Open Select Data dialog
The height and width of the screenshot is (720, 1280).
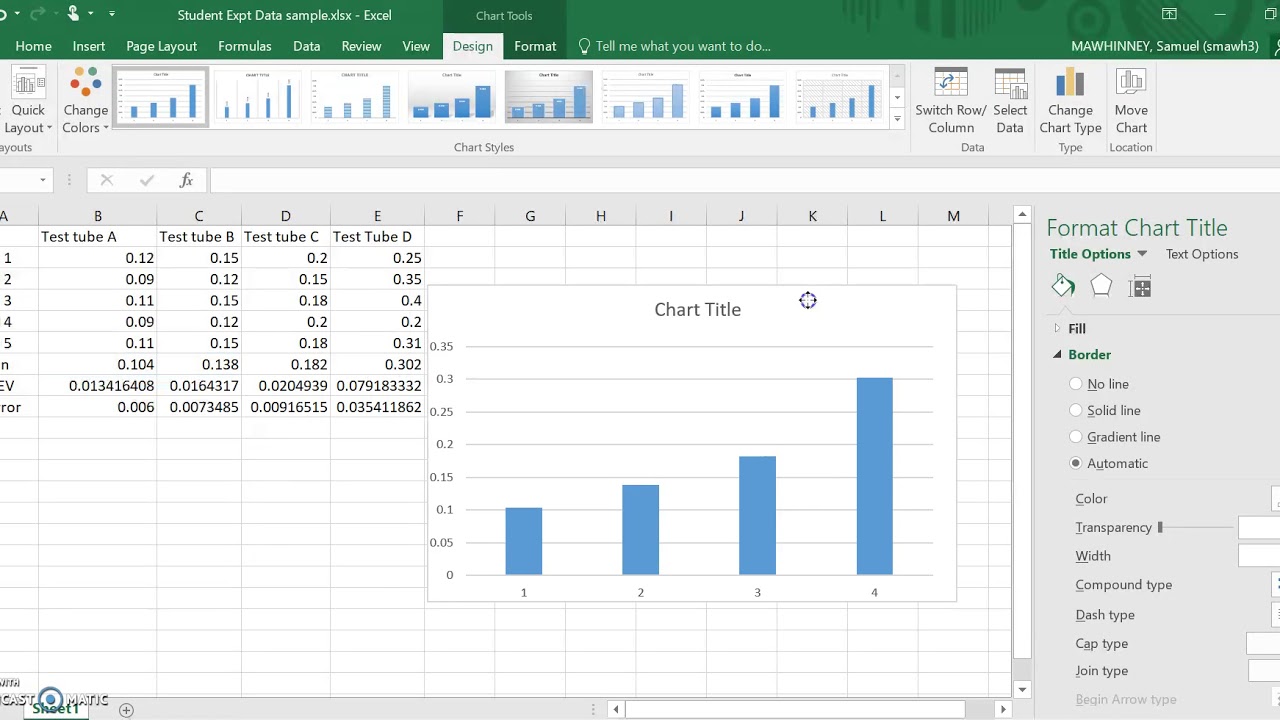coord(1010,100)
